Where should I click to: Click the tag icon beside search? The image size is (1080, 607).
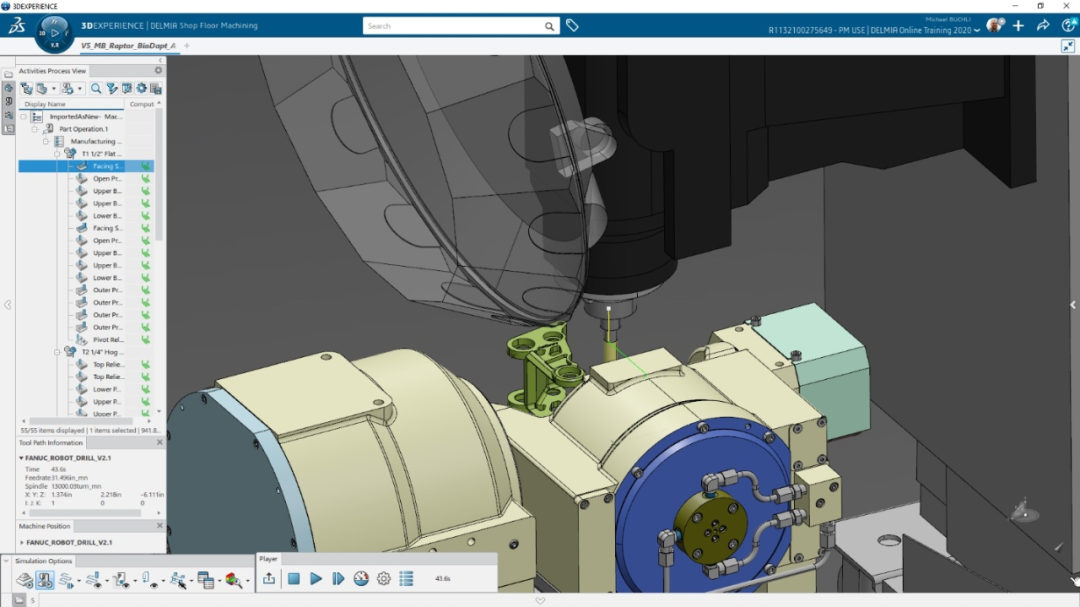pos(572,25)
